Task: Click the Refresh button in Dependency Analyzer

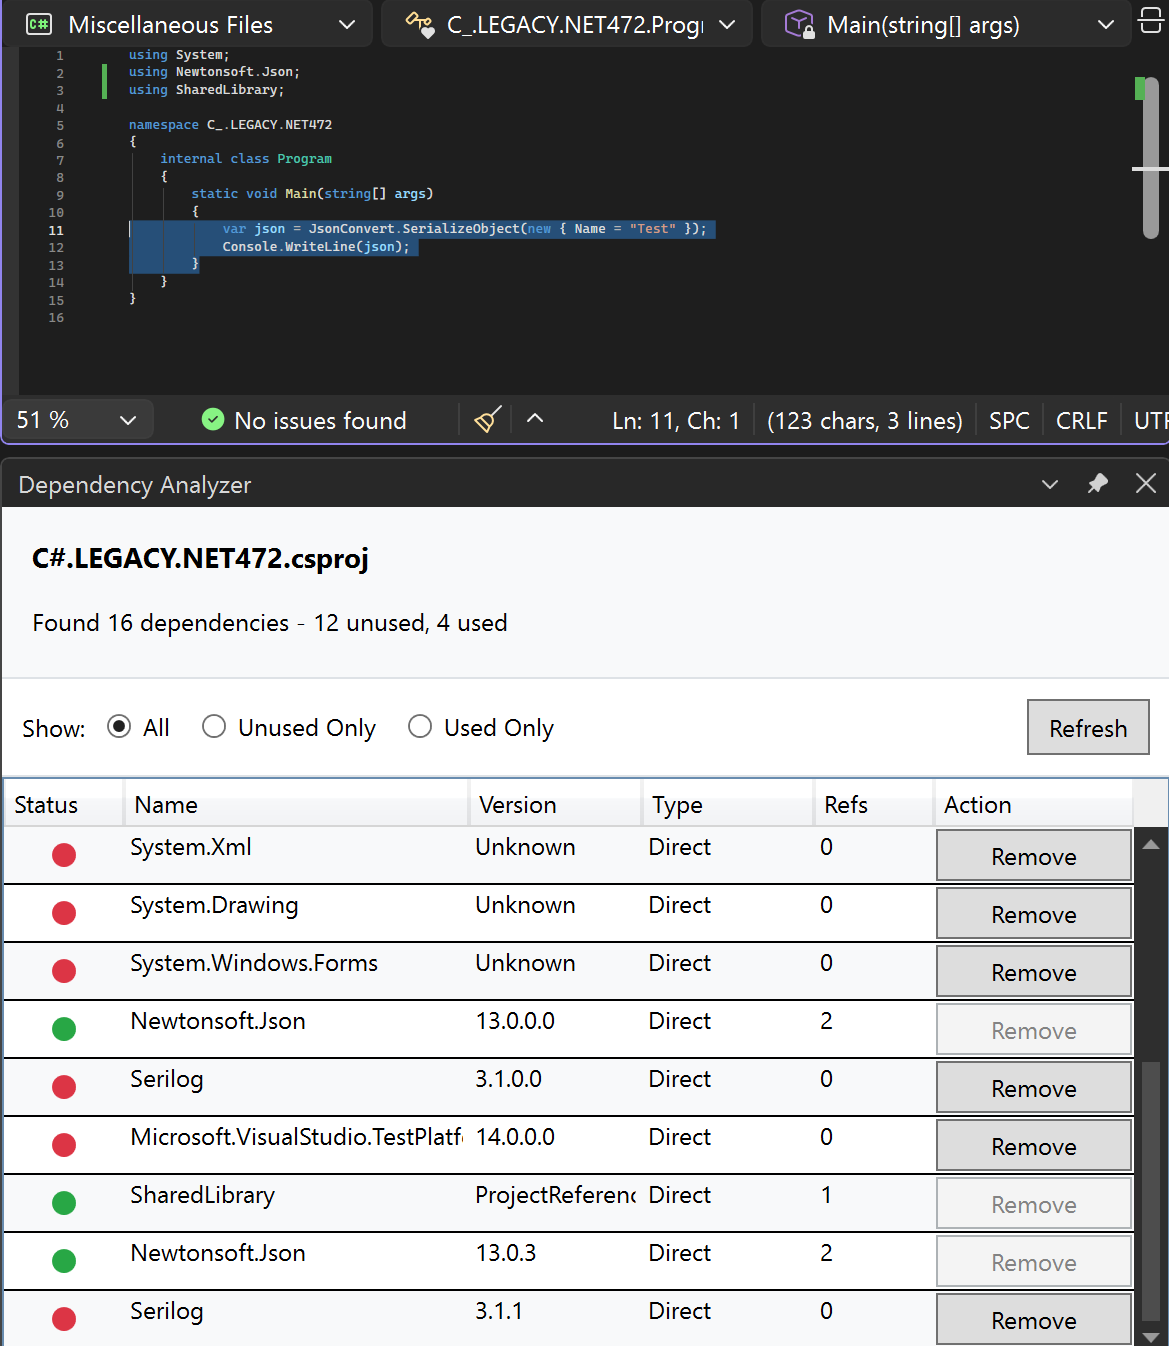Action: (x=1088, y=727)
